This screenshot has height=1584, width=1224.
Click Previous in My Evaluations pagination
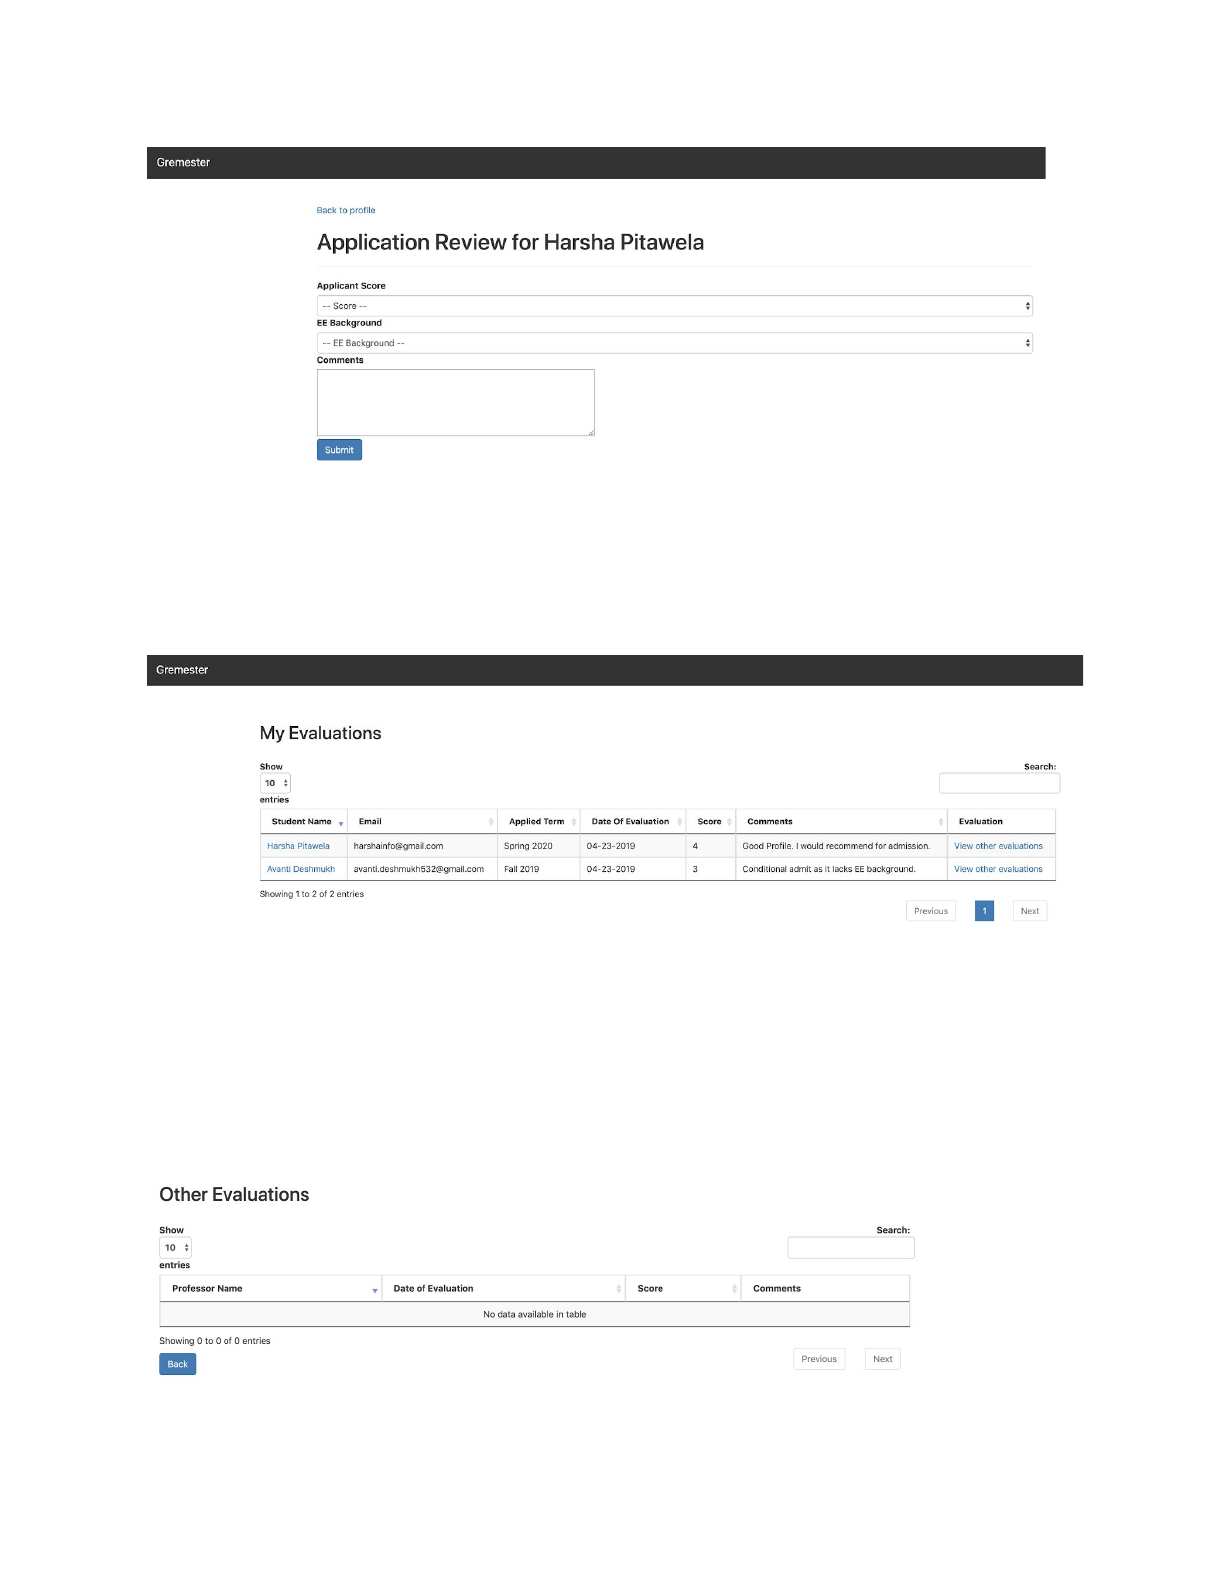tap(931, 911)
